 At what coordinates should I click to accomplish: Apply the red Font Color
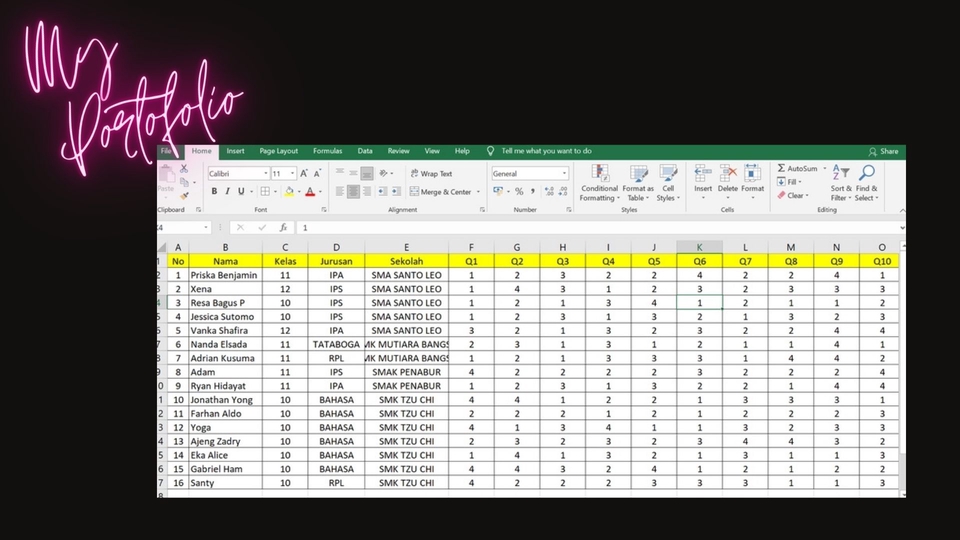[310, 192]
